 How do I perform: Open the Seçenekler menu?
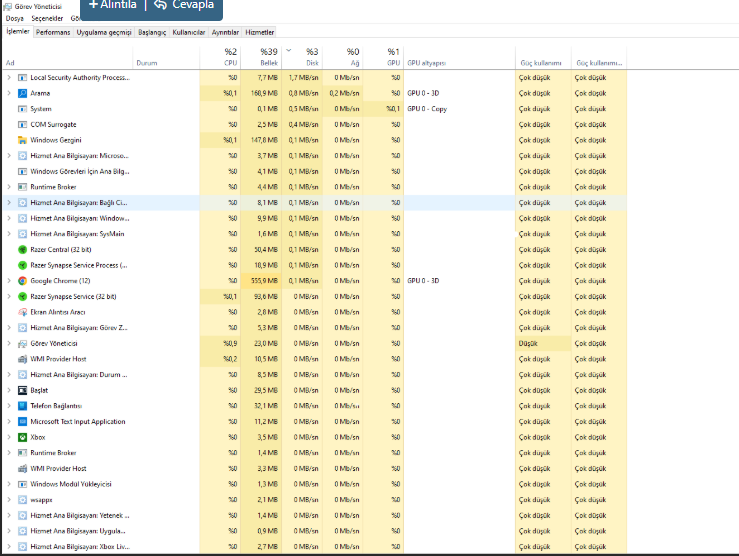click(x=47, y=18)
